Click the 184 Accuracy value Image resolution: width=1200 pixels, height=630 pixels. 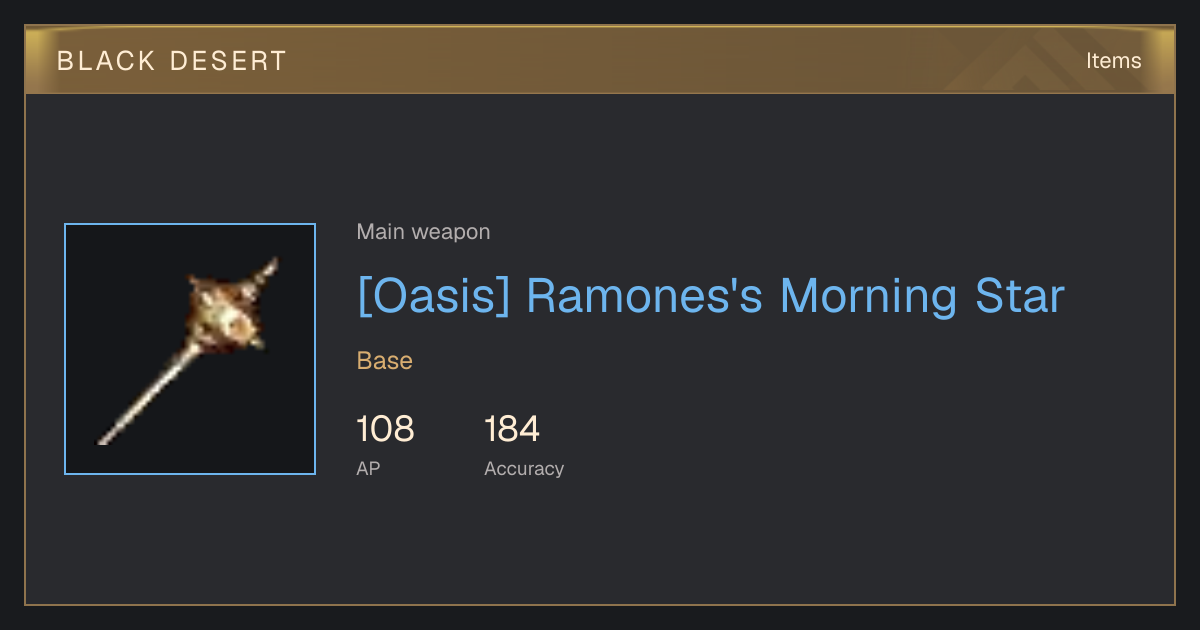click(x=512, y=430)
